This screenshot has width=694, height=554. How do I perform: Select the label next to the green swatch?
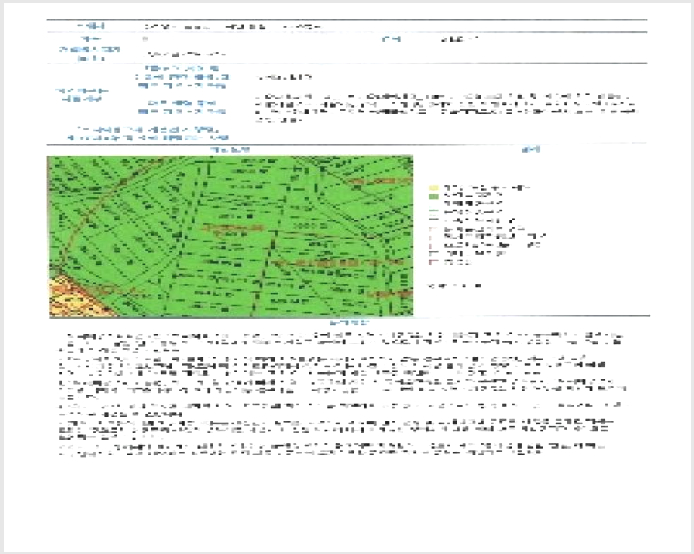[x=472, y=196]
